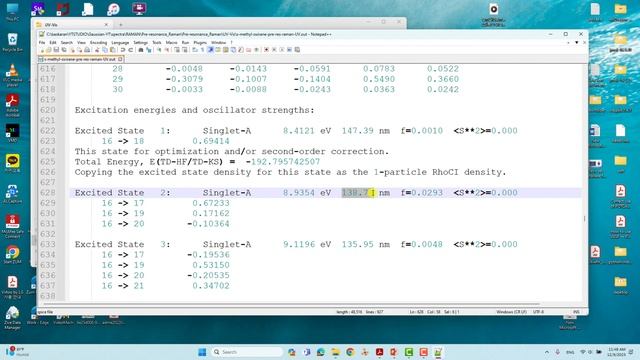Click the Replace toolbar icon
640x360 pixels.
149,50
